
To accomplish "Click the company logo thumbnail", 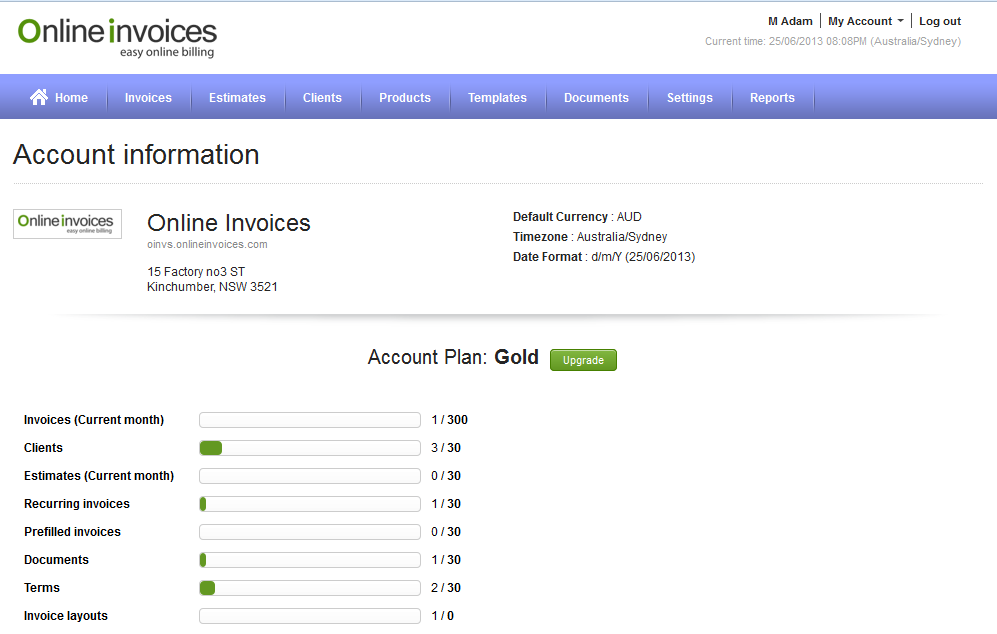I will (68, 224).
